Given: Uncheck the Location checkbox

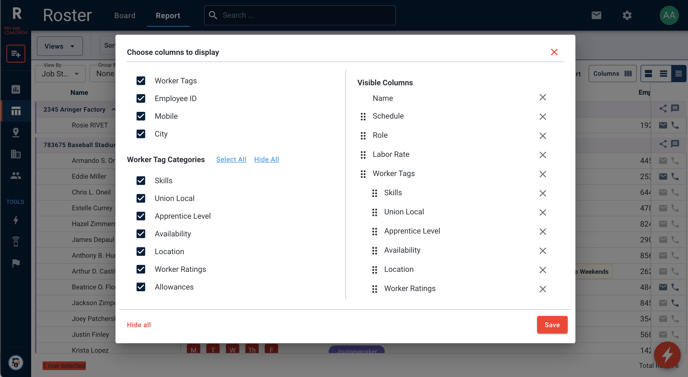Looking at the screenshot, I should tap(140, 251).
